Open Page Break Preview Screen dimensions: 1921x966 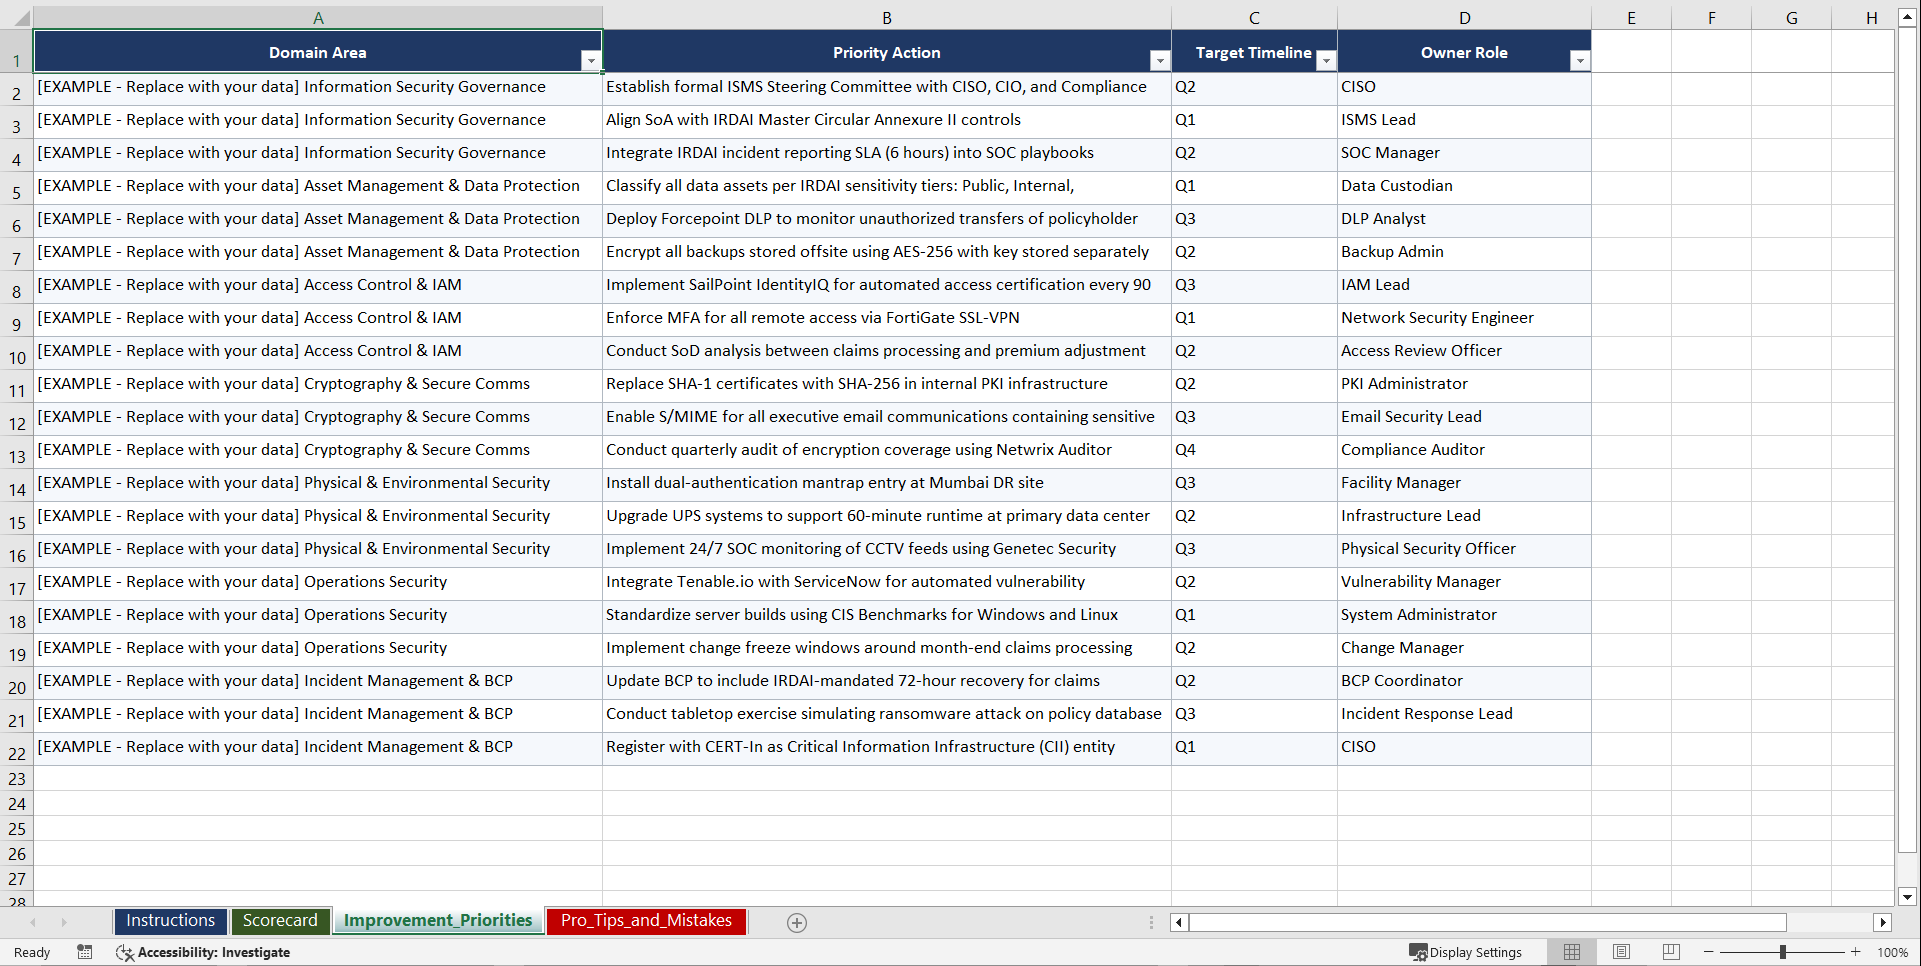(1671, 952)
